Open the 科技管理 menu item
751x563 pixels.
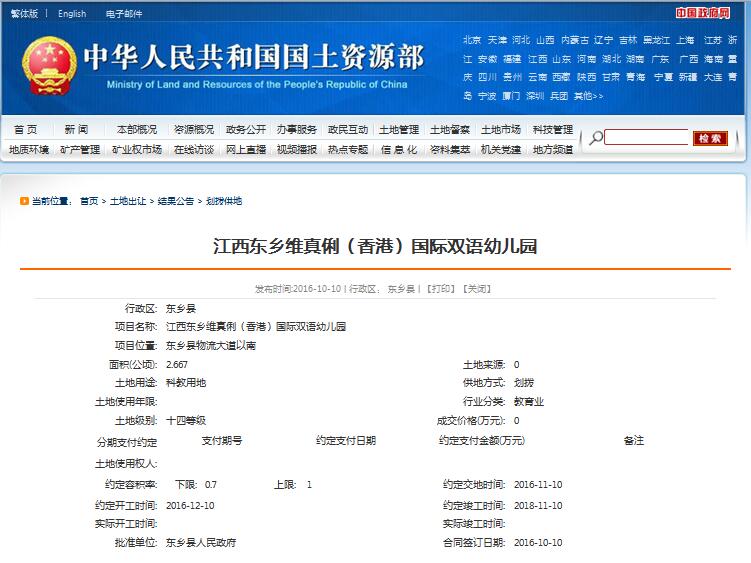553,129
